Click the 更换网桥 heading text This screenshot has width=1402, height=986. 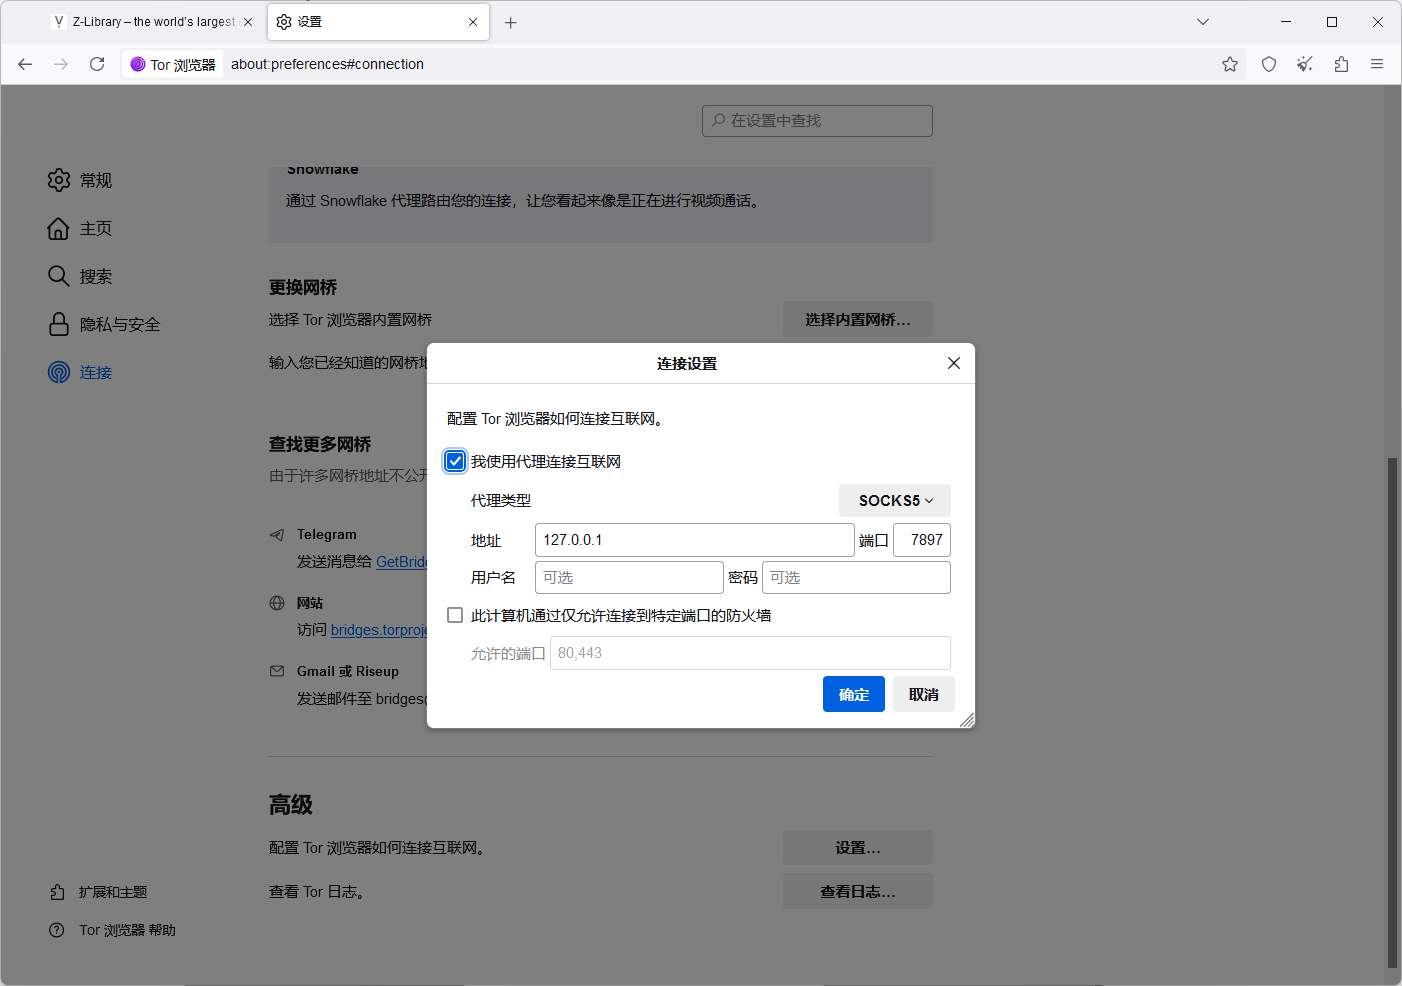click(x=303, y=287)
